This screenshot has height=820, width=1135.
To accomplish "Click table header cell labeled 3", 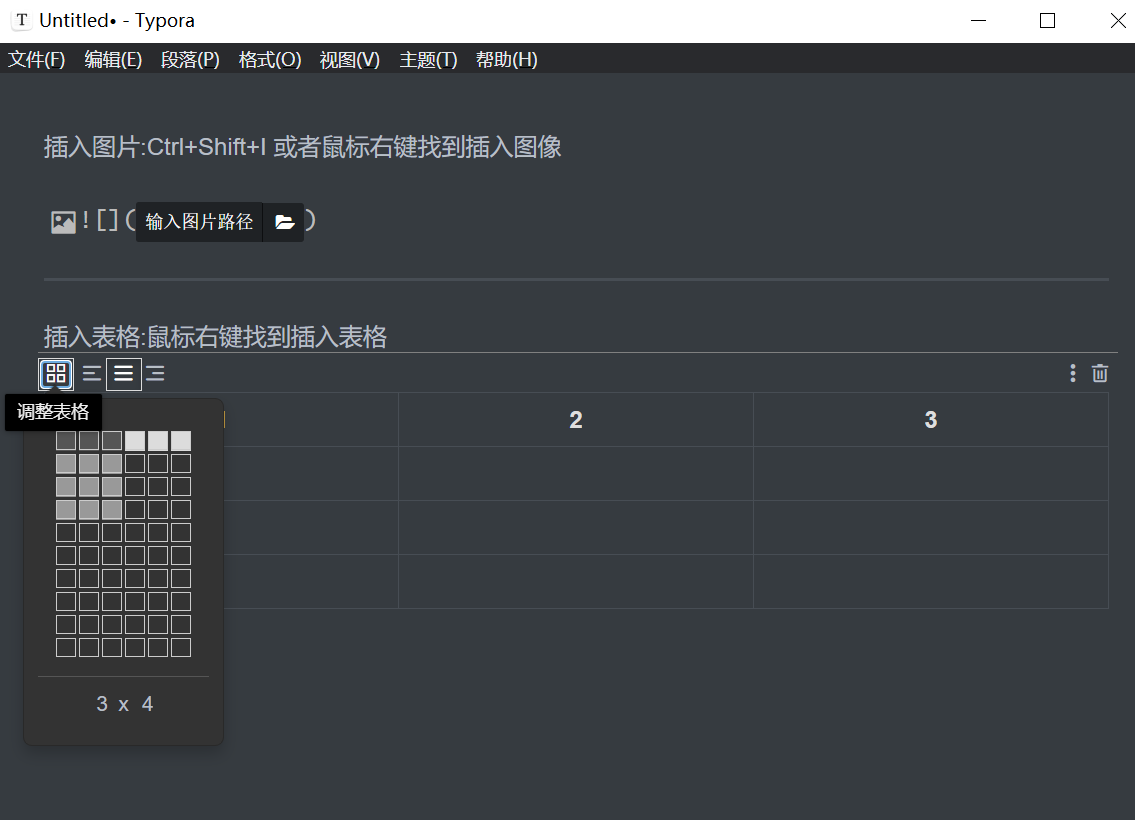I will (931, 420).
